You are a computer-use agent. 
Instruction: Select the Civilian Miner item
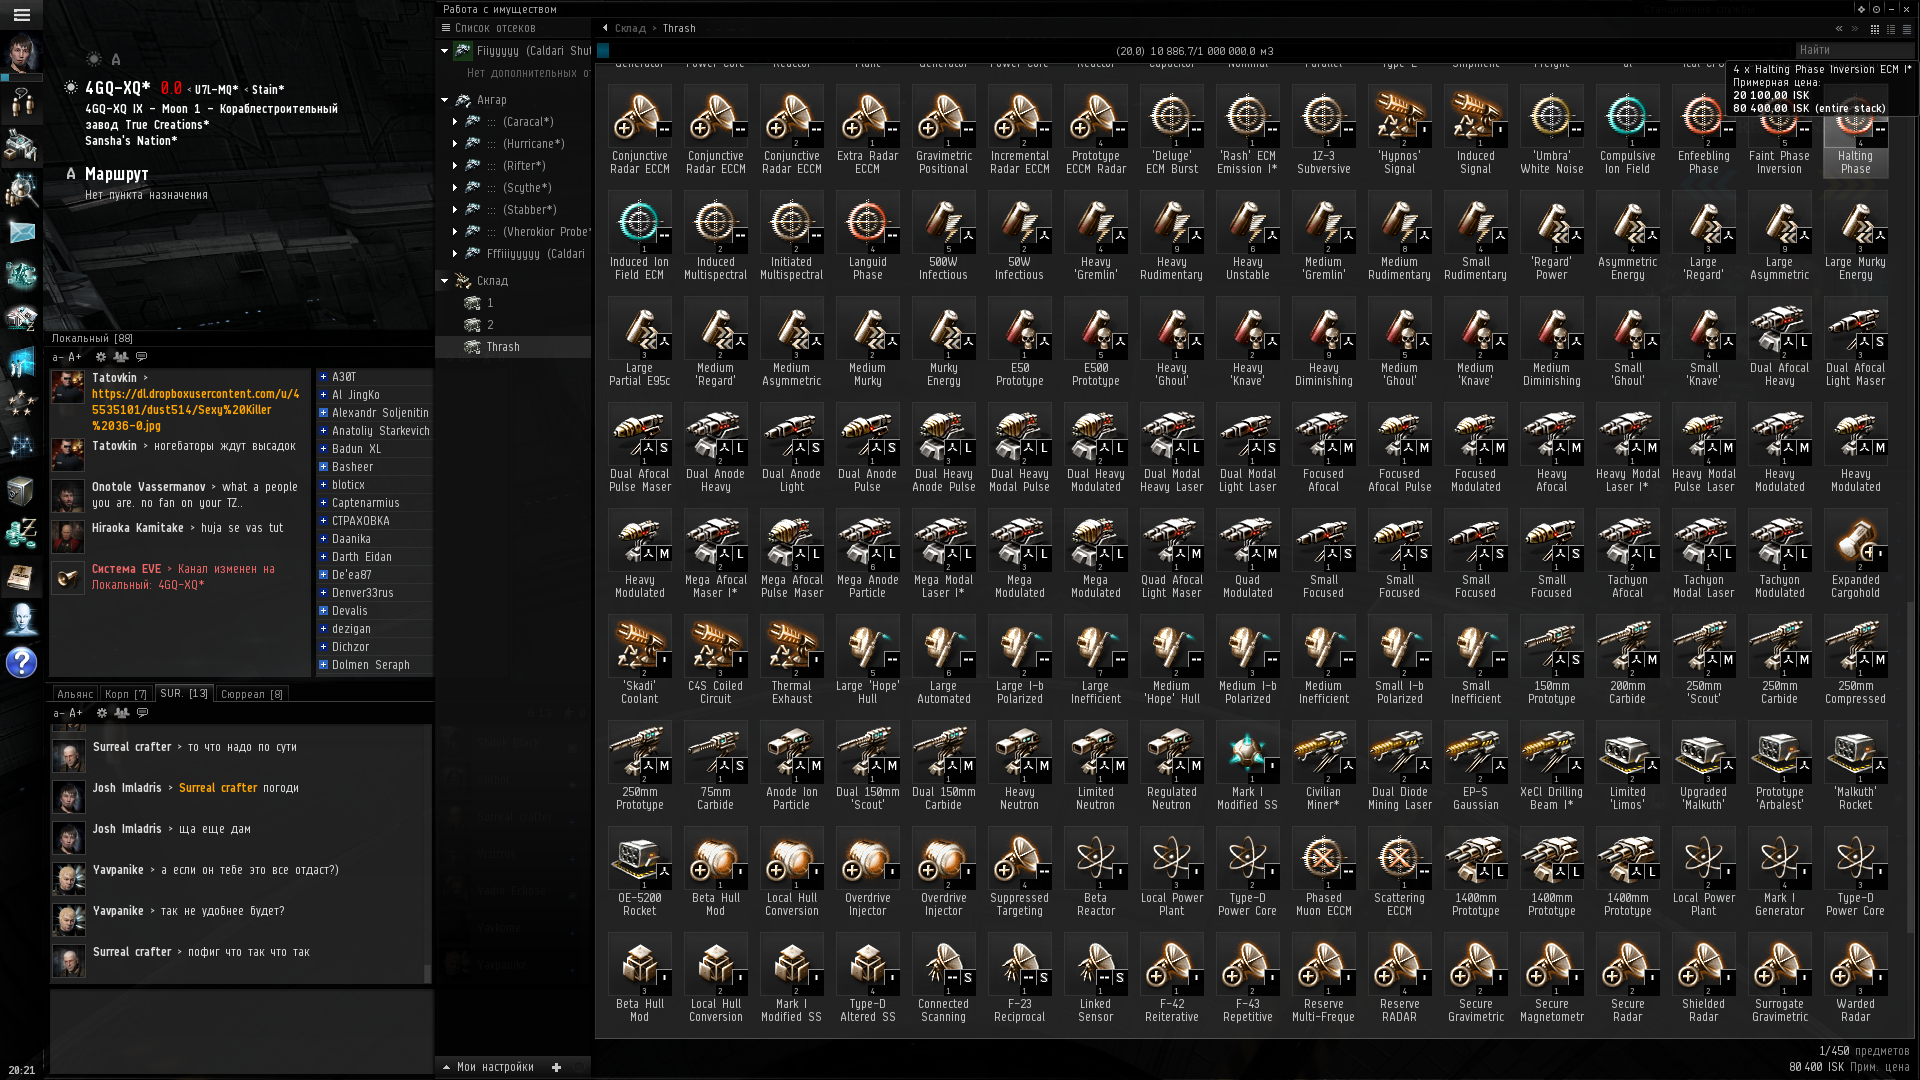(x=1323, y=766)
